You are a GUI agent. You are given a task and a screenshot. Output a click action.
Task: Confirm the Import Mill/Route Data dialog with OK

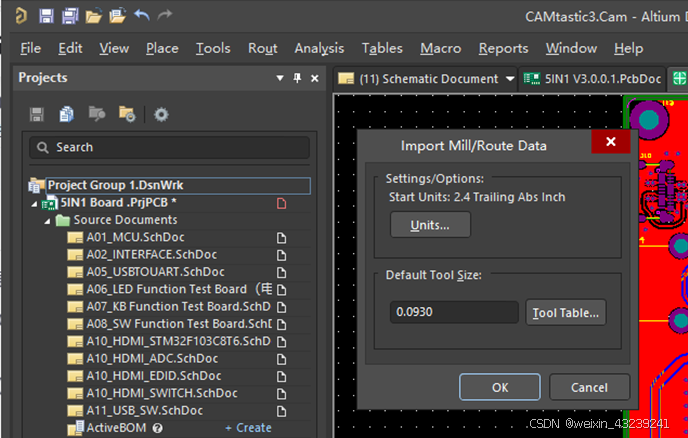click(500, 387)
